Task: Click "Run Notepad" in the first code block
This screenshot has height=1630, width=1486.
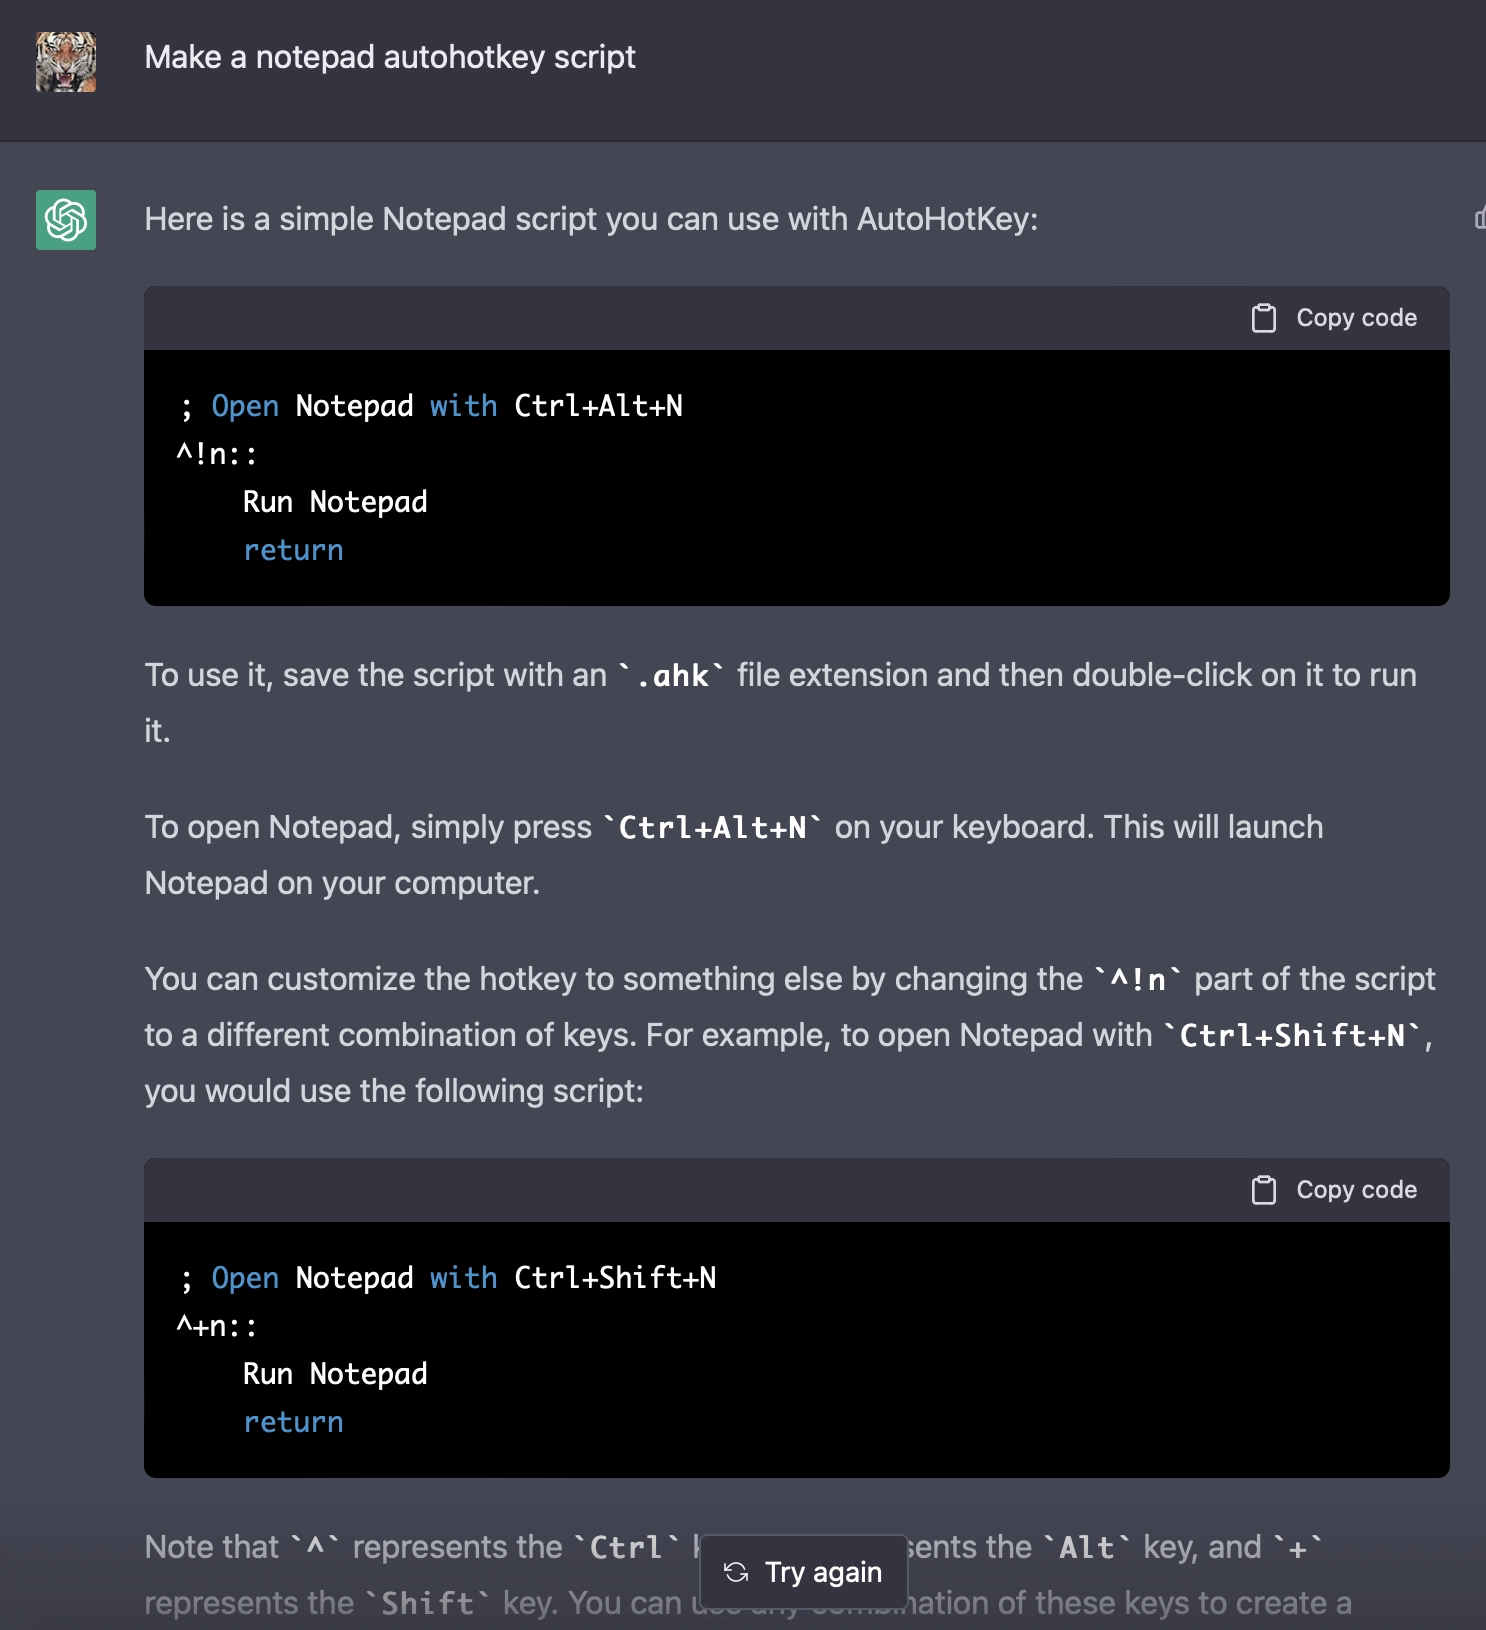Action: 335,502
